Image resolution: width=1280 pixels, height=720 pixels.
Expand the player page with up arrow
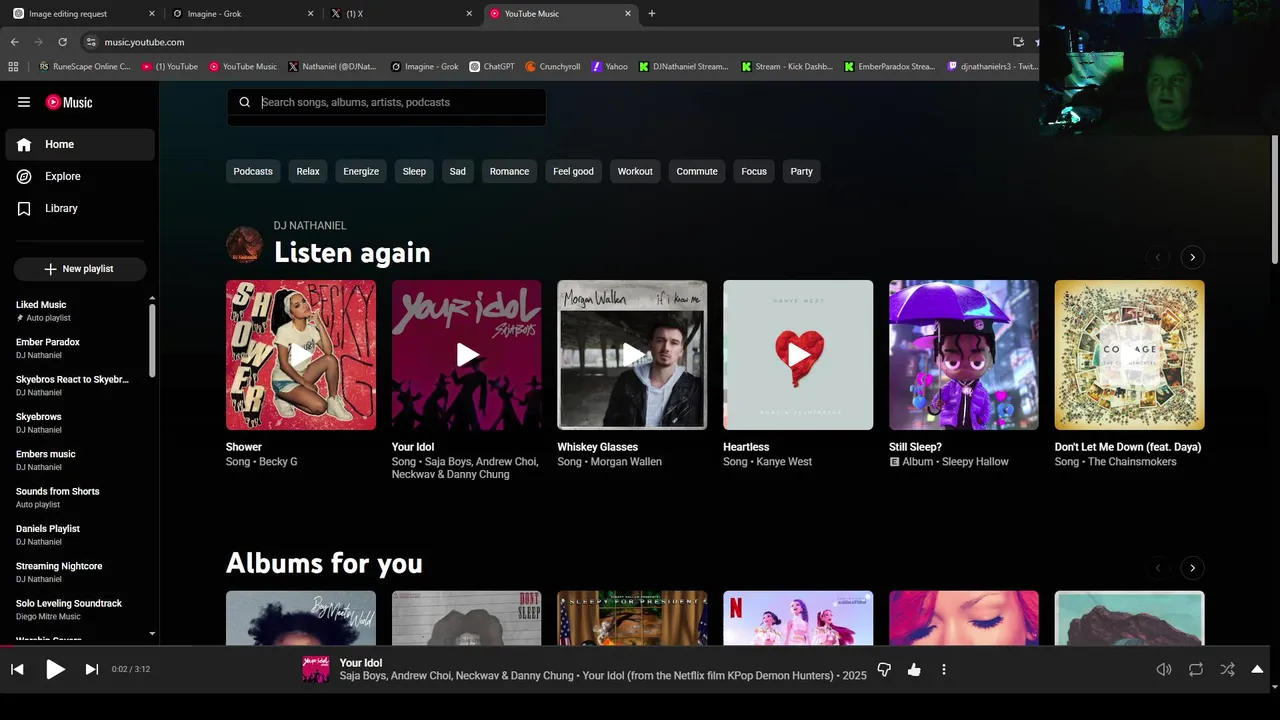[x=1257, y=669]
